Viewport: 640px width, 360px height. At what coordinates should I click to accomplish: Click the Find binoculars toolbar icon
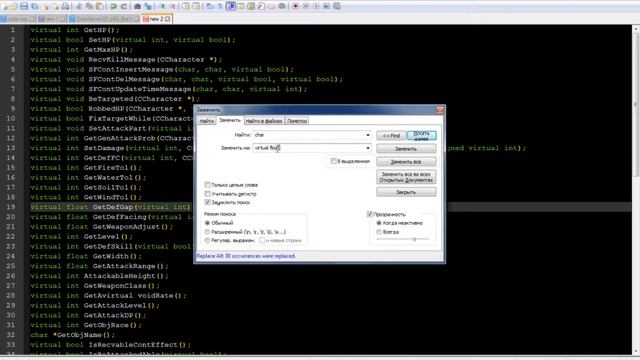(137, 6)
